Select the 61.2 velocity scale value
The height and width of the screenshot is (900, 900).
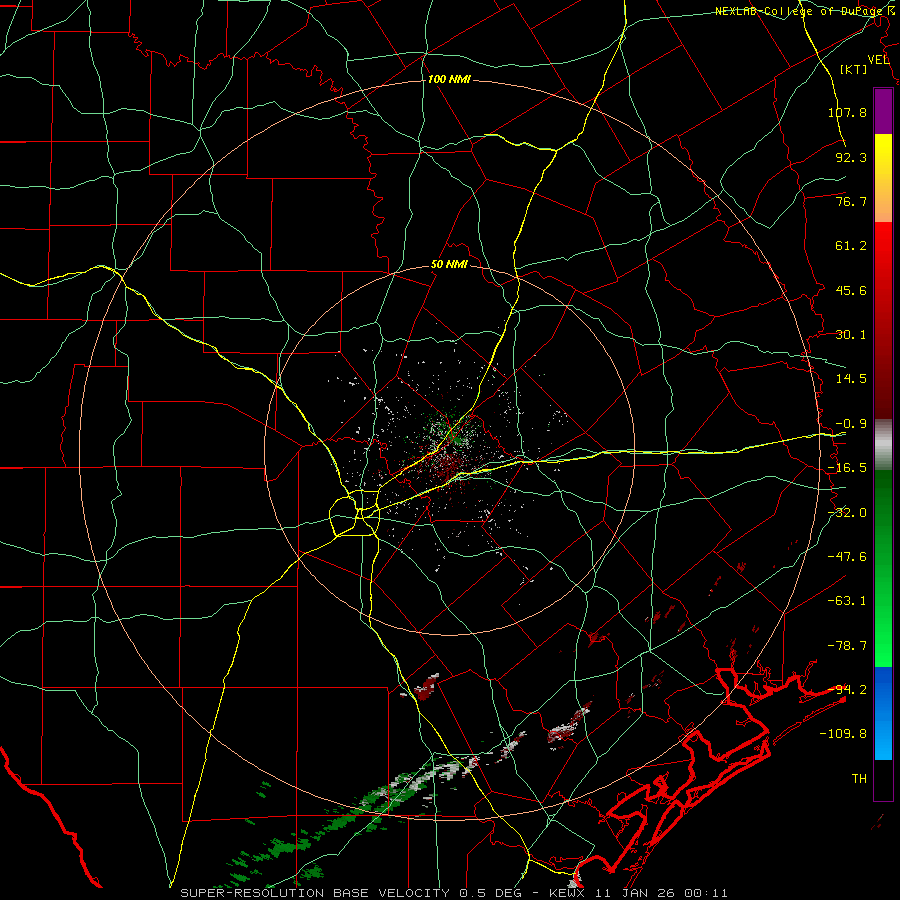pos(851,246)
